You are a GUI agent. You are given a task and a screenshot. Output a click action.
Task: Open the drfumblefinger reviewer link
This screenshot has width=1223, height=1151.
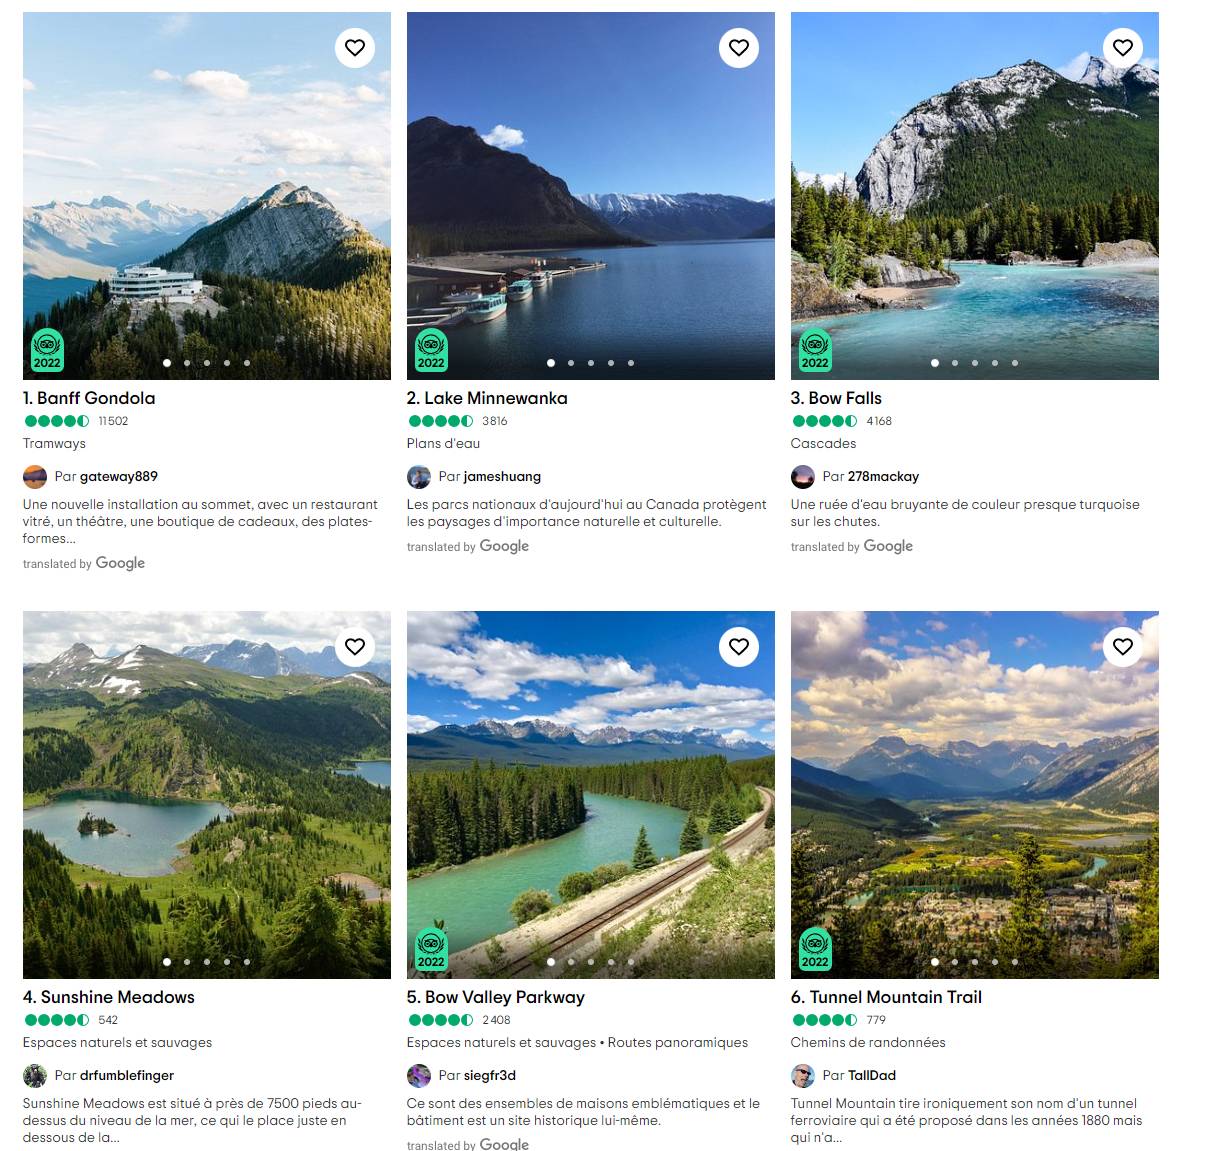click(127, 1075)
